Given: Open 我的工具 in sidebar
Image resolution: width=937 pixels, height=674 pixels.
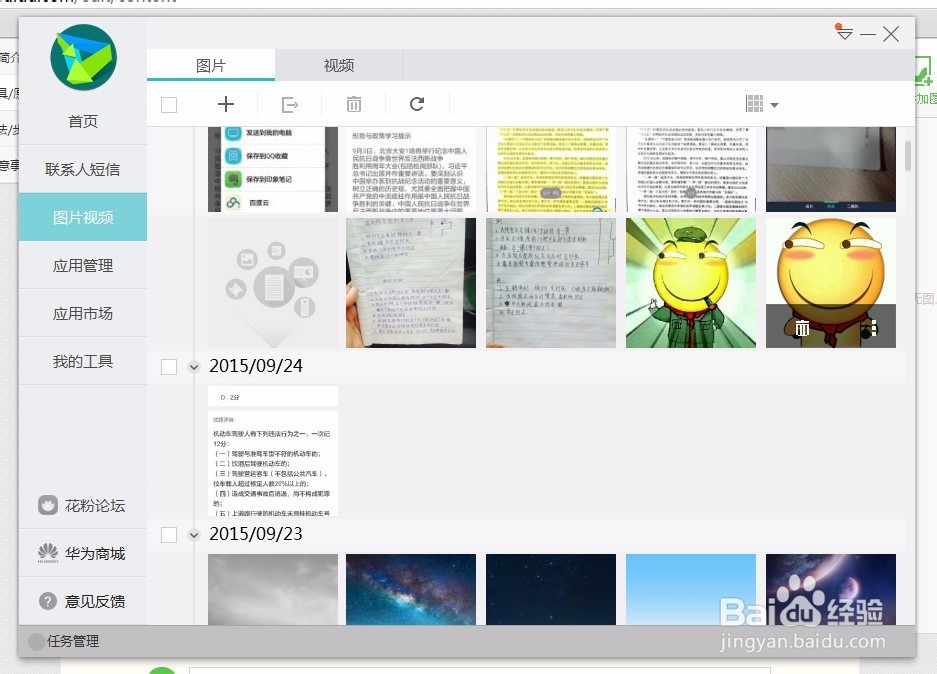Looking at the screenshot, I should click(x=83, y=361).
